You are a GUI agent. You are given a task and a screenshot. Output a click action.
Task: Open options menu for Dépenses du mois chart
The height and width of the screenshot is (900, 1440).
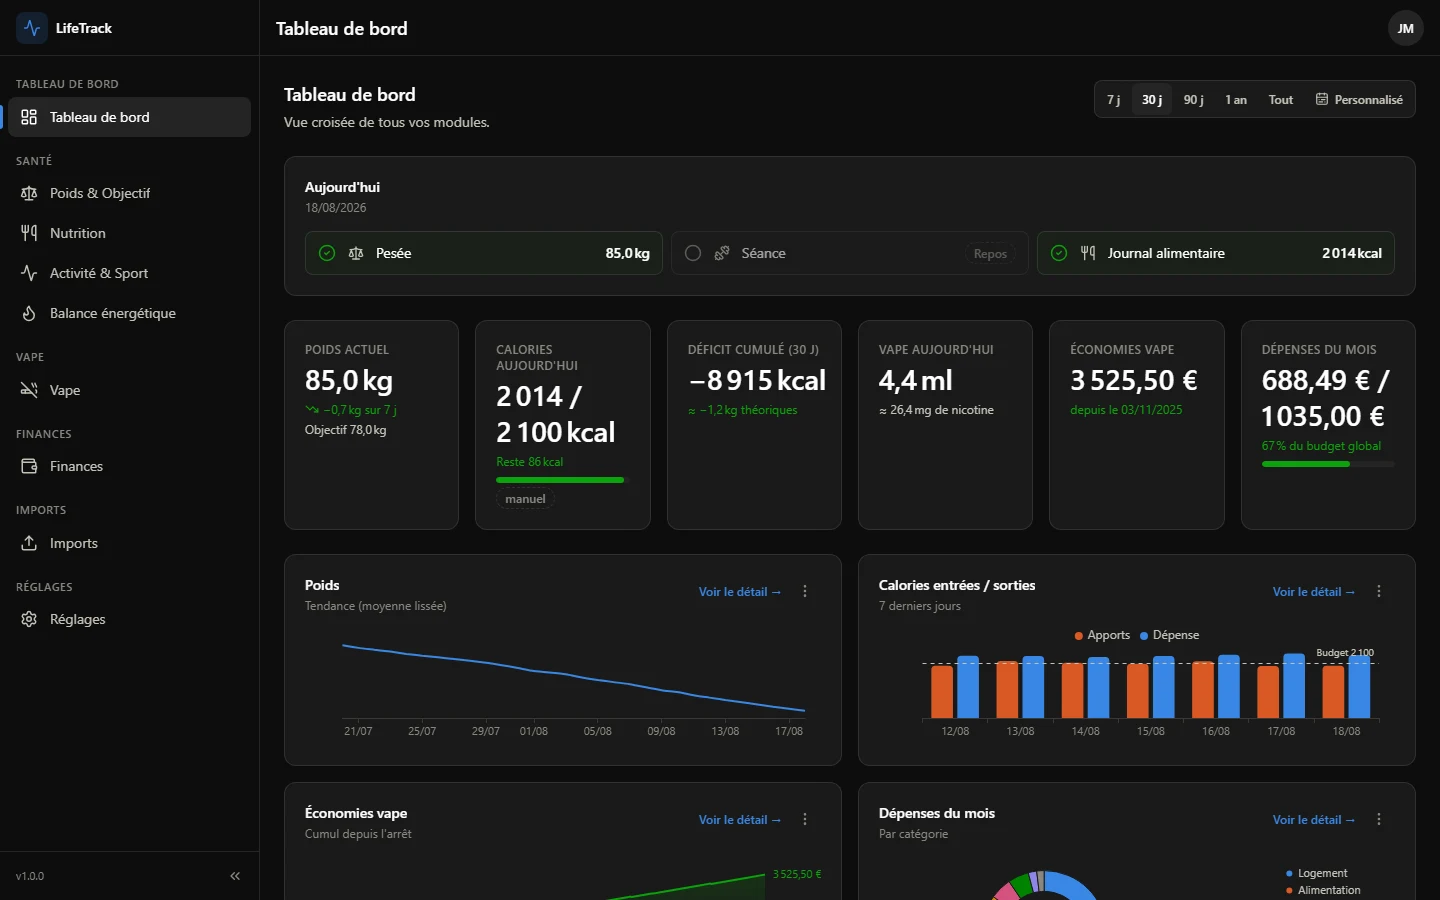click(1379, 819)
